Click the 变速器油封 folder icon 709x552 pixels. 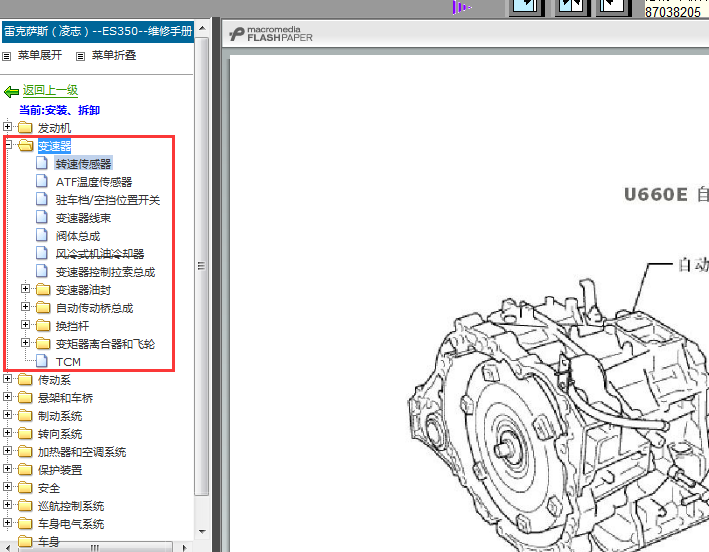click(x=43, y=289)
